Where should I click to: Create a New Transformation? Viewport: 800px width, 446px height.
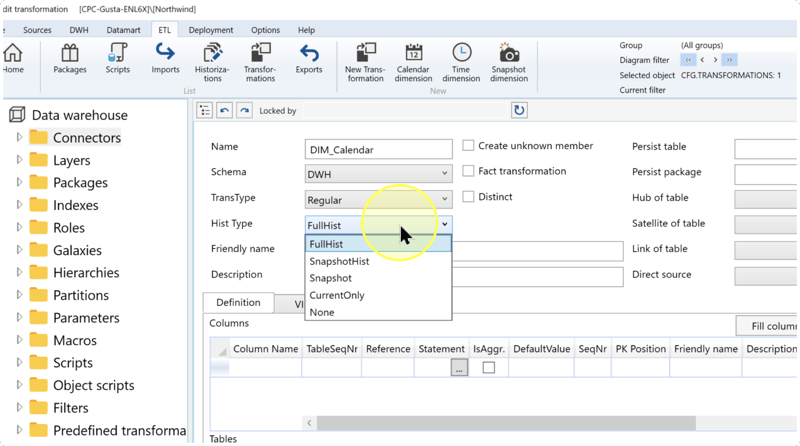(365, 62)
